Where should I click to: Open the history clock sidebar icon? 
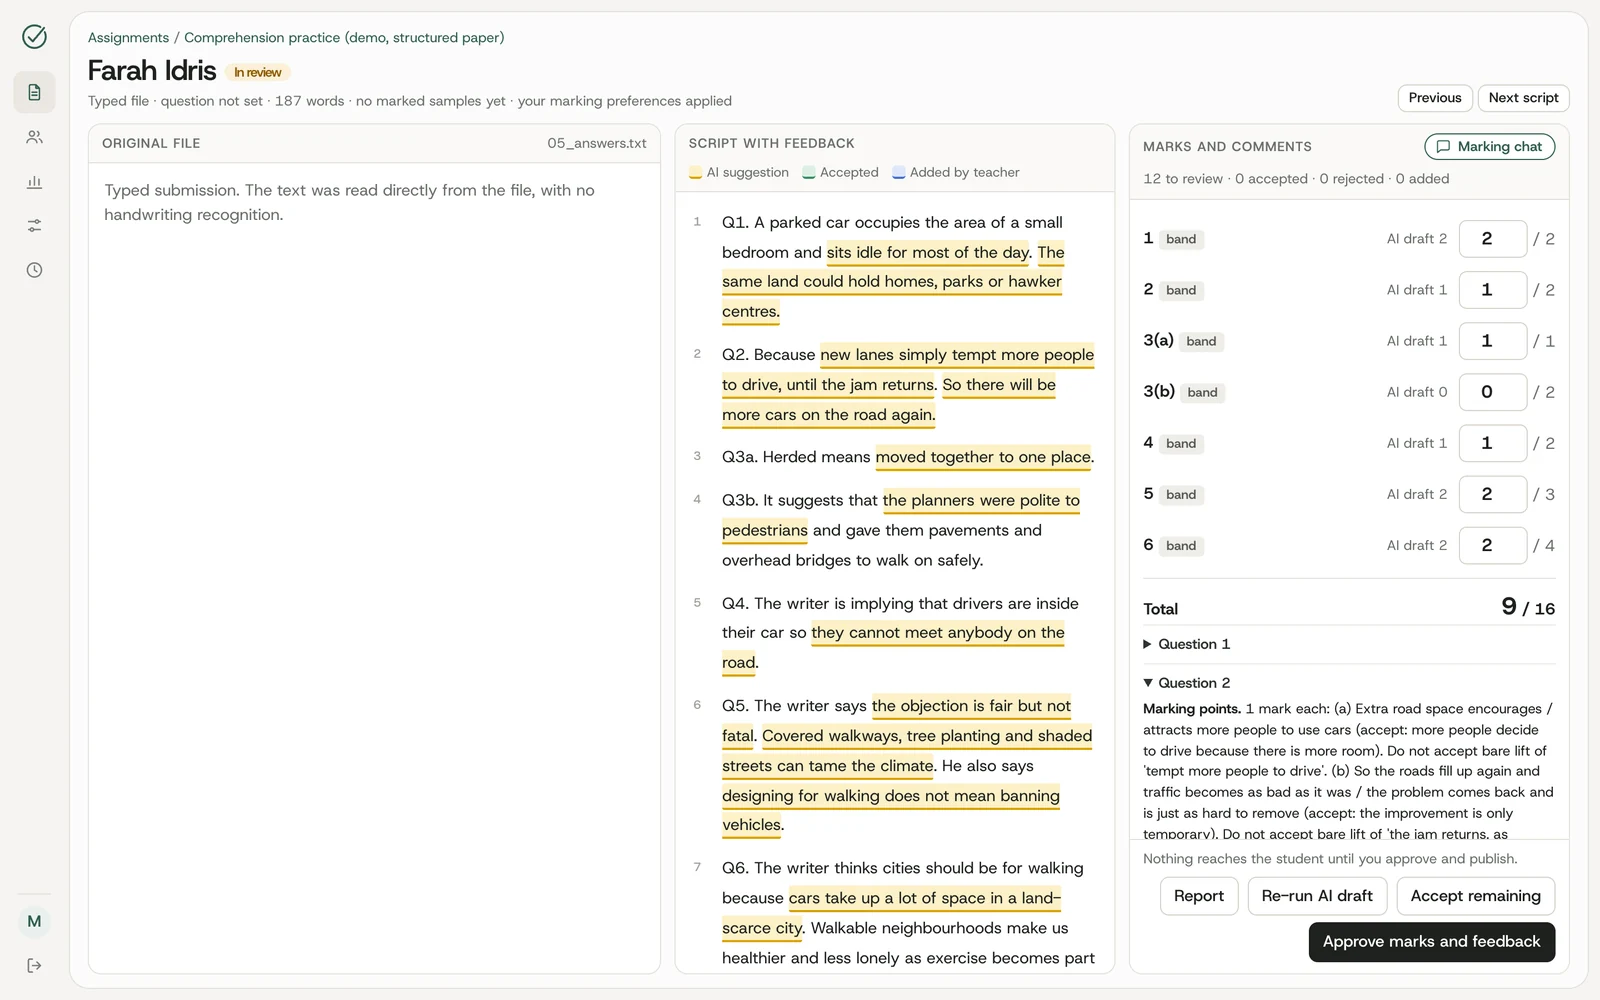[34, 270]
